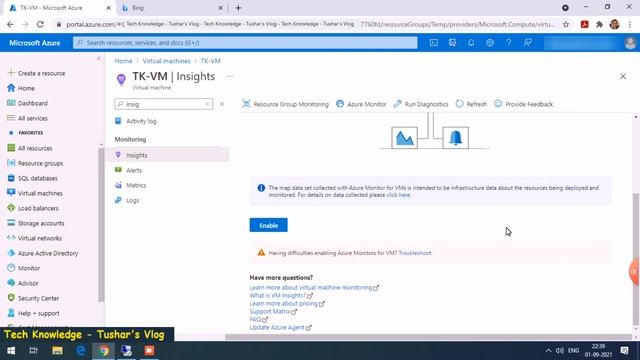This screenshot has height=360, width=640.
Task: Click Azure Monitor in the toolbar
Action: [x=361, y=104]
